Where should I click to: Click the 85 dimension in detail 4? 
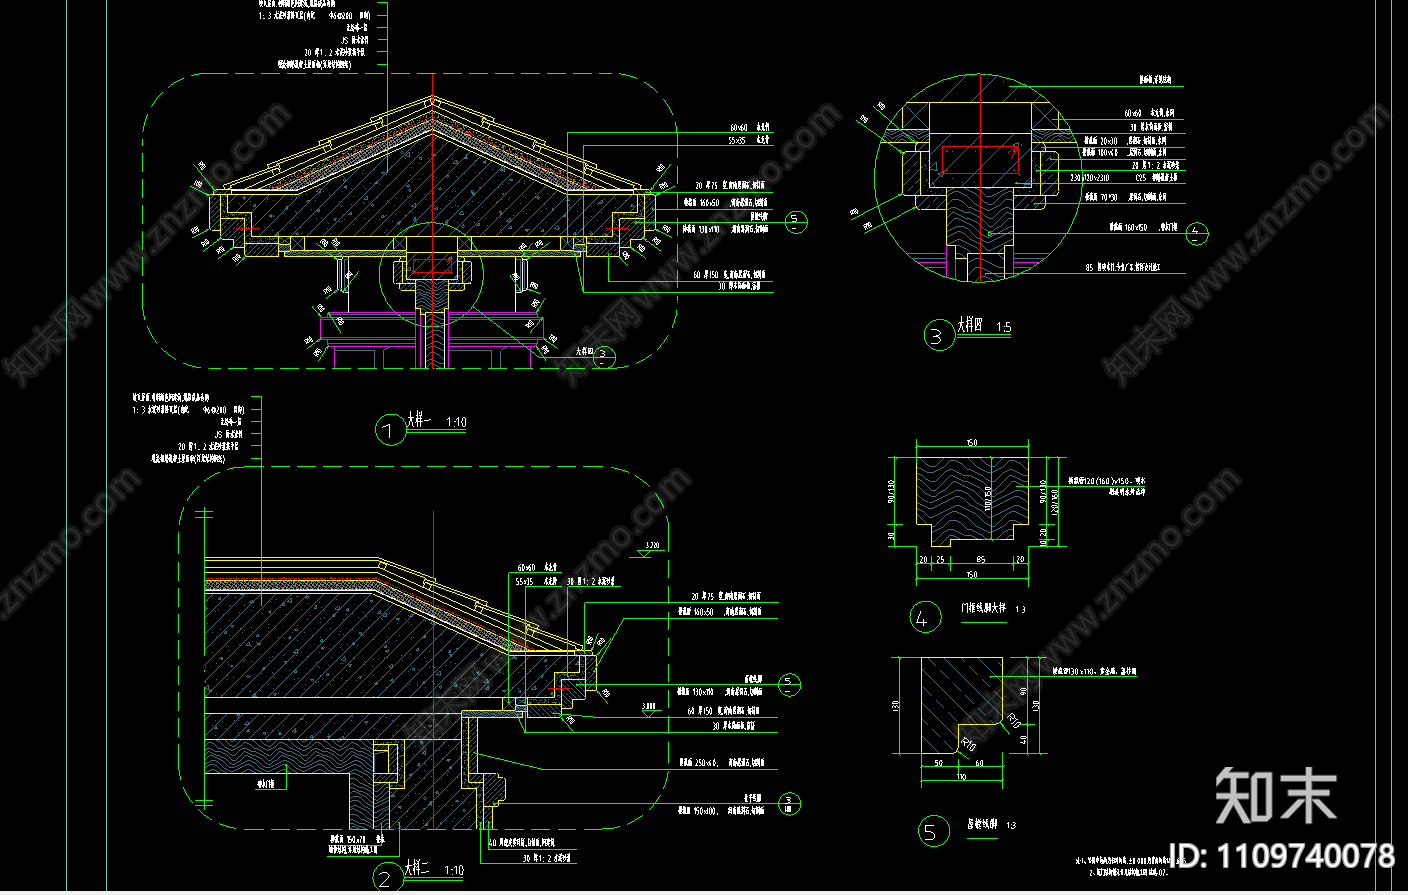click(981, 560)
